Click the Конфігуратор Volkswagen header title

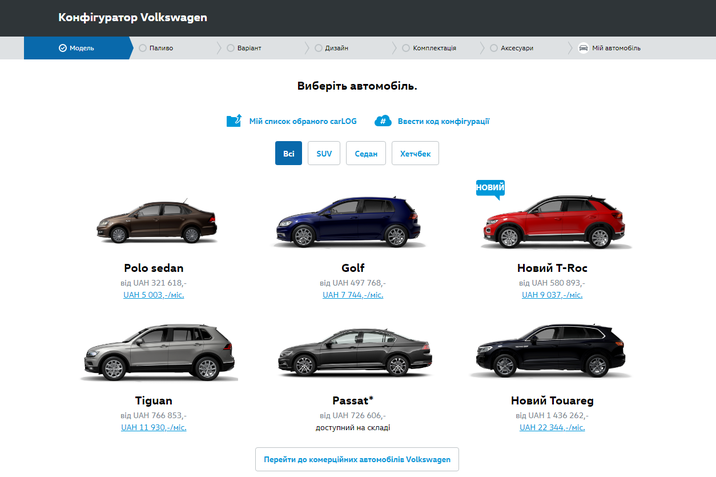pyautogui.click(x=133, y=17)
